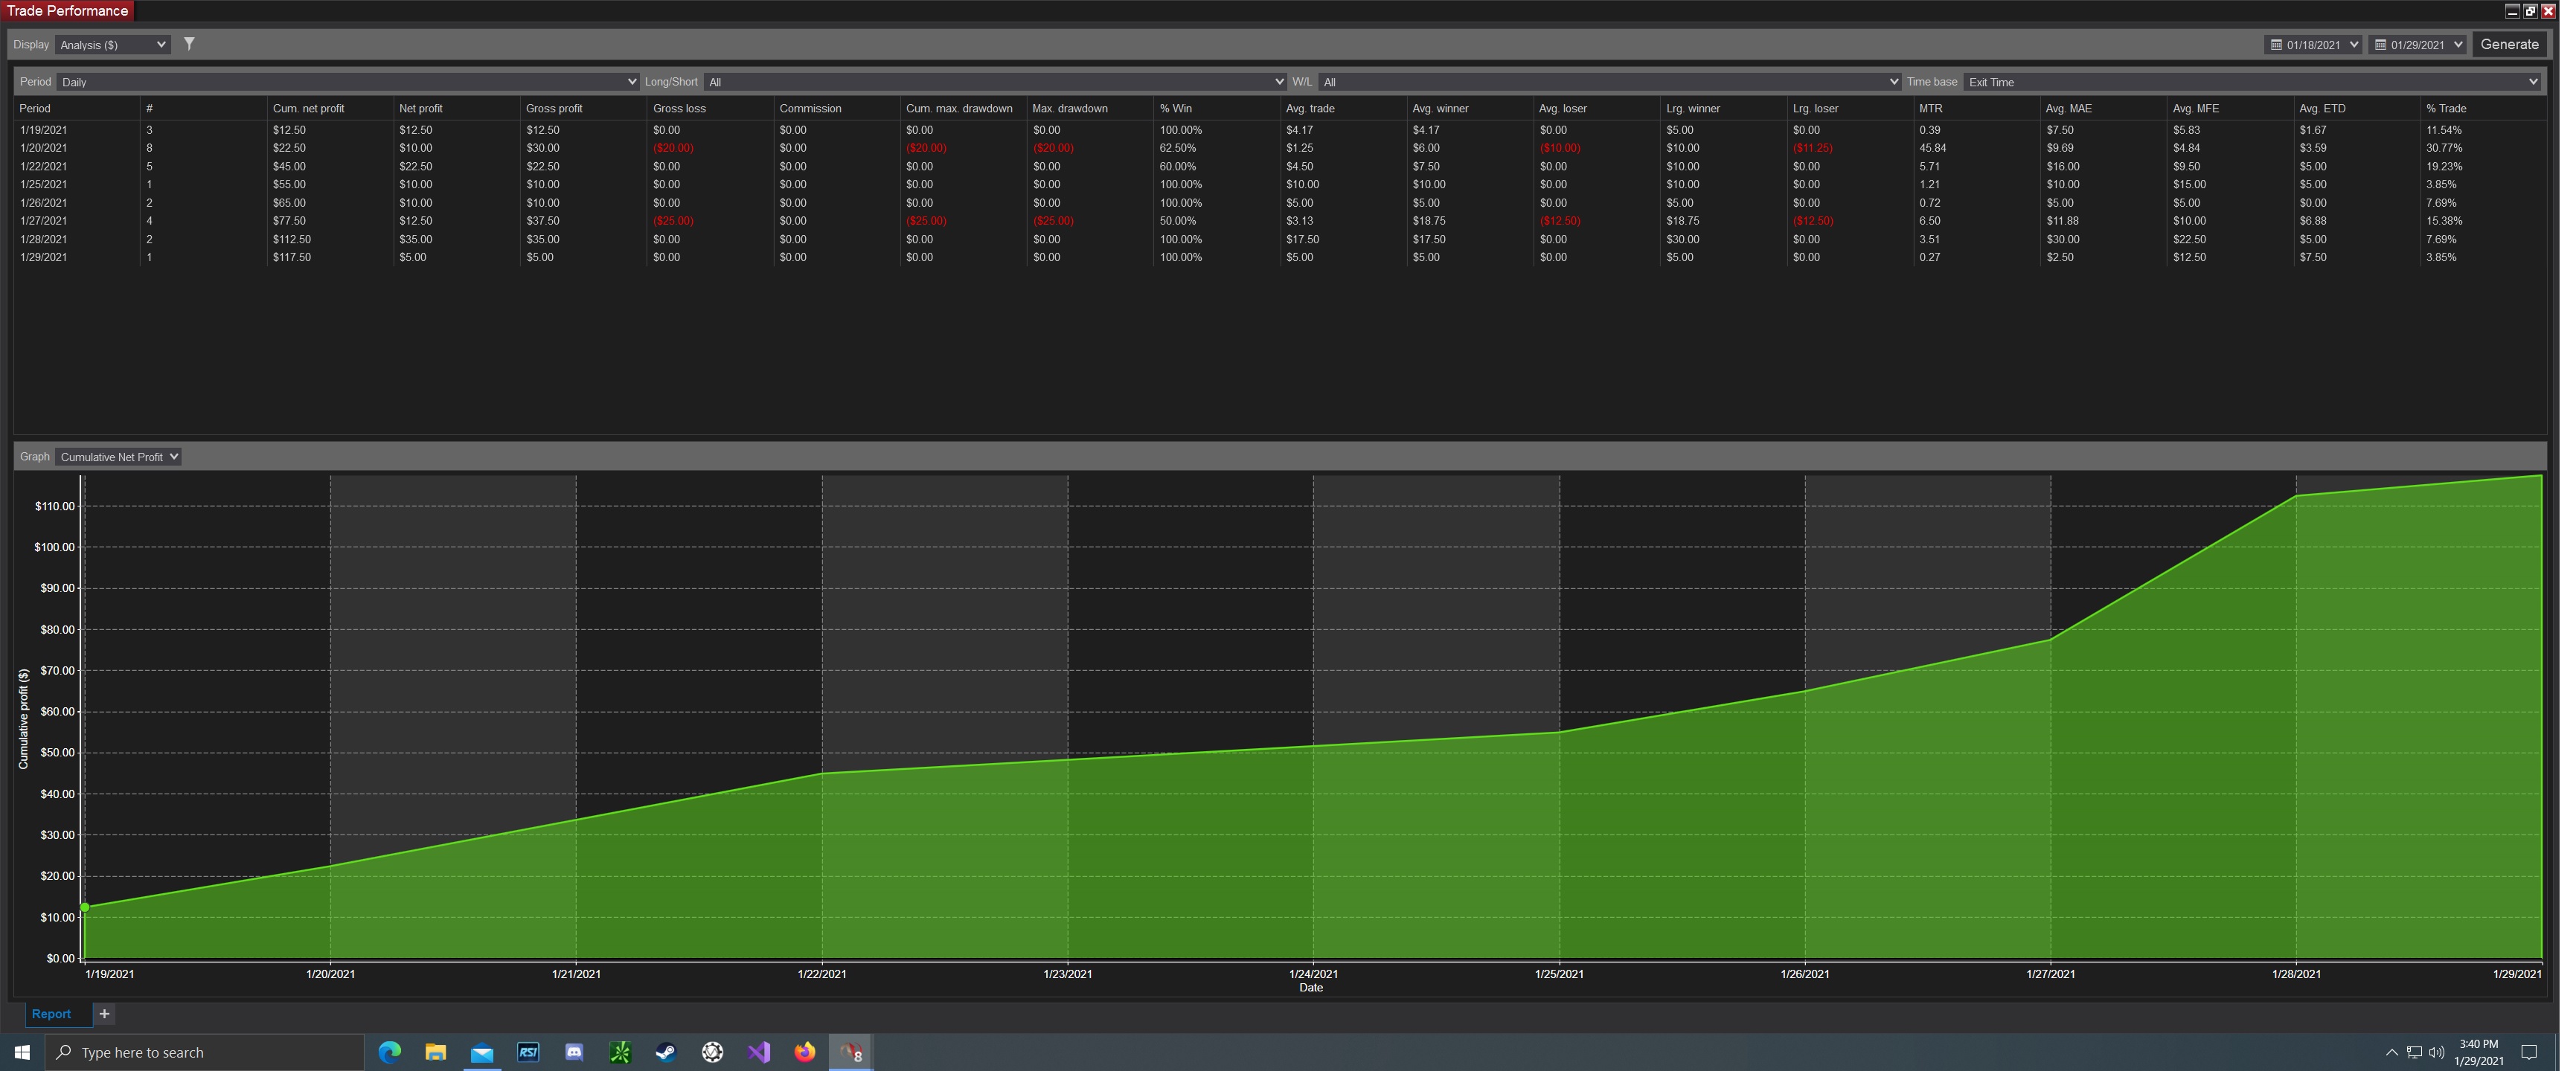
Task: Click the Lrg. loser column header
Action: coord(1816,108)
